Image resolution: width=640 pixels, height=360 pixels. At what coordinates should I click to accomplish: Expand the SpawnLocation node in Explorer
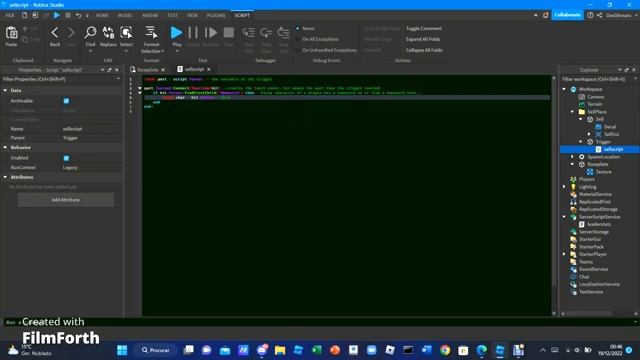(572, 157)
